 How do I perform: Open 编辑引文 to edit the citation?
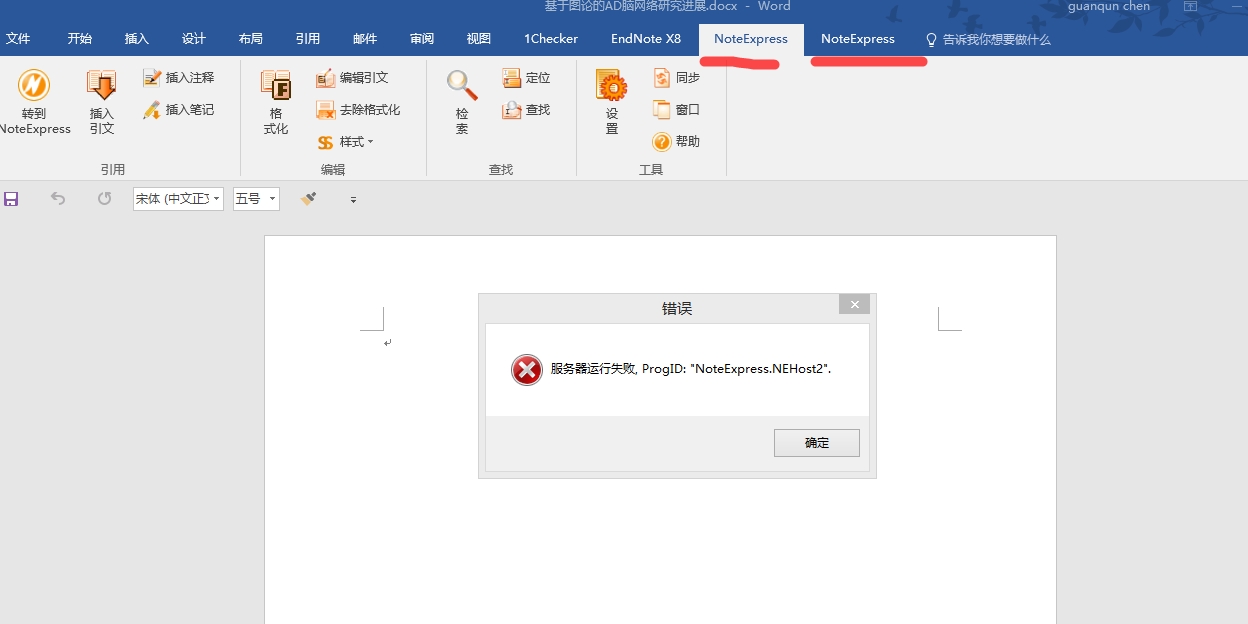(x=352, y=77)
